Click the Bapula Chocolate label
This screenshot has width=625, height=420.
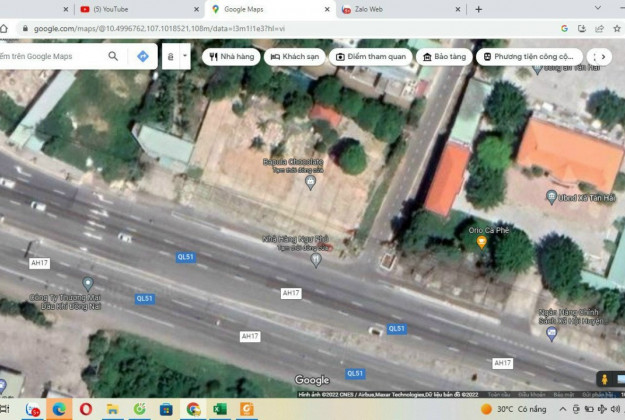293,162
